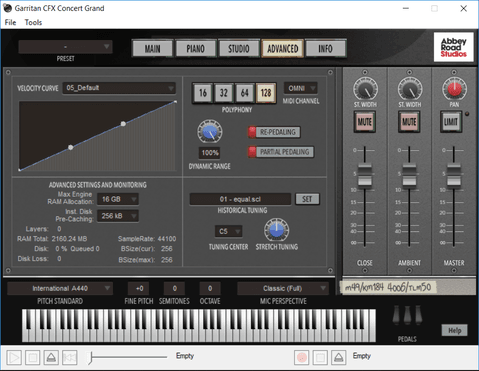Screen dimensions: 479x371
Task: Set polyphony to 16 voices
Action: [x=203, y=93]
